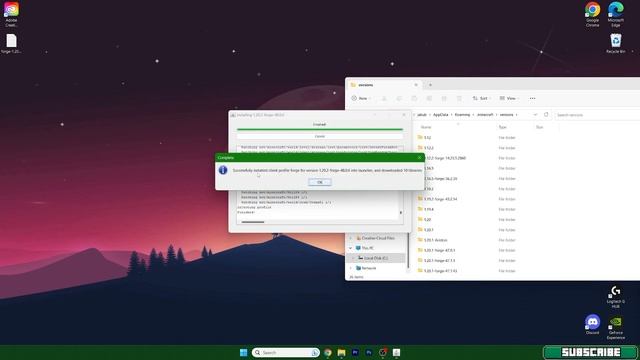Open the Sort dropdown in Explorer
The height and width of the screenshot is (360, 640).
coord(481,98)
